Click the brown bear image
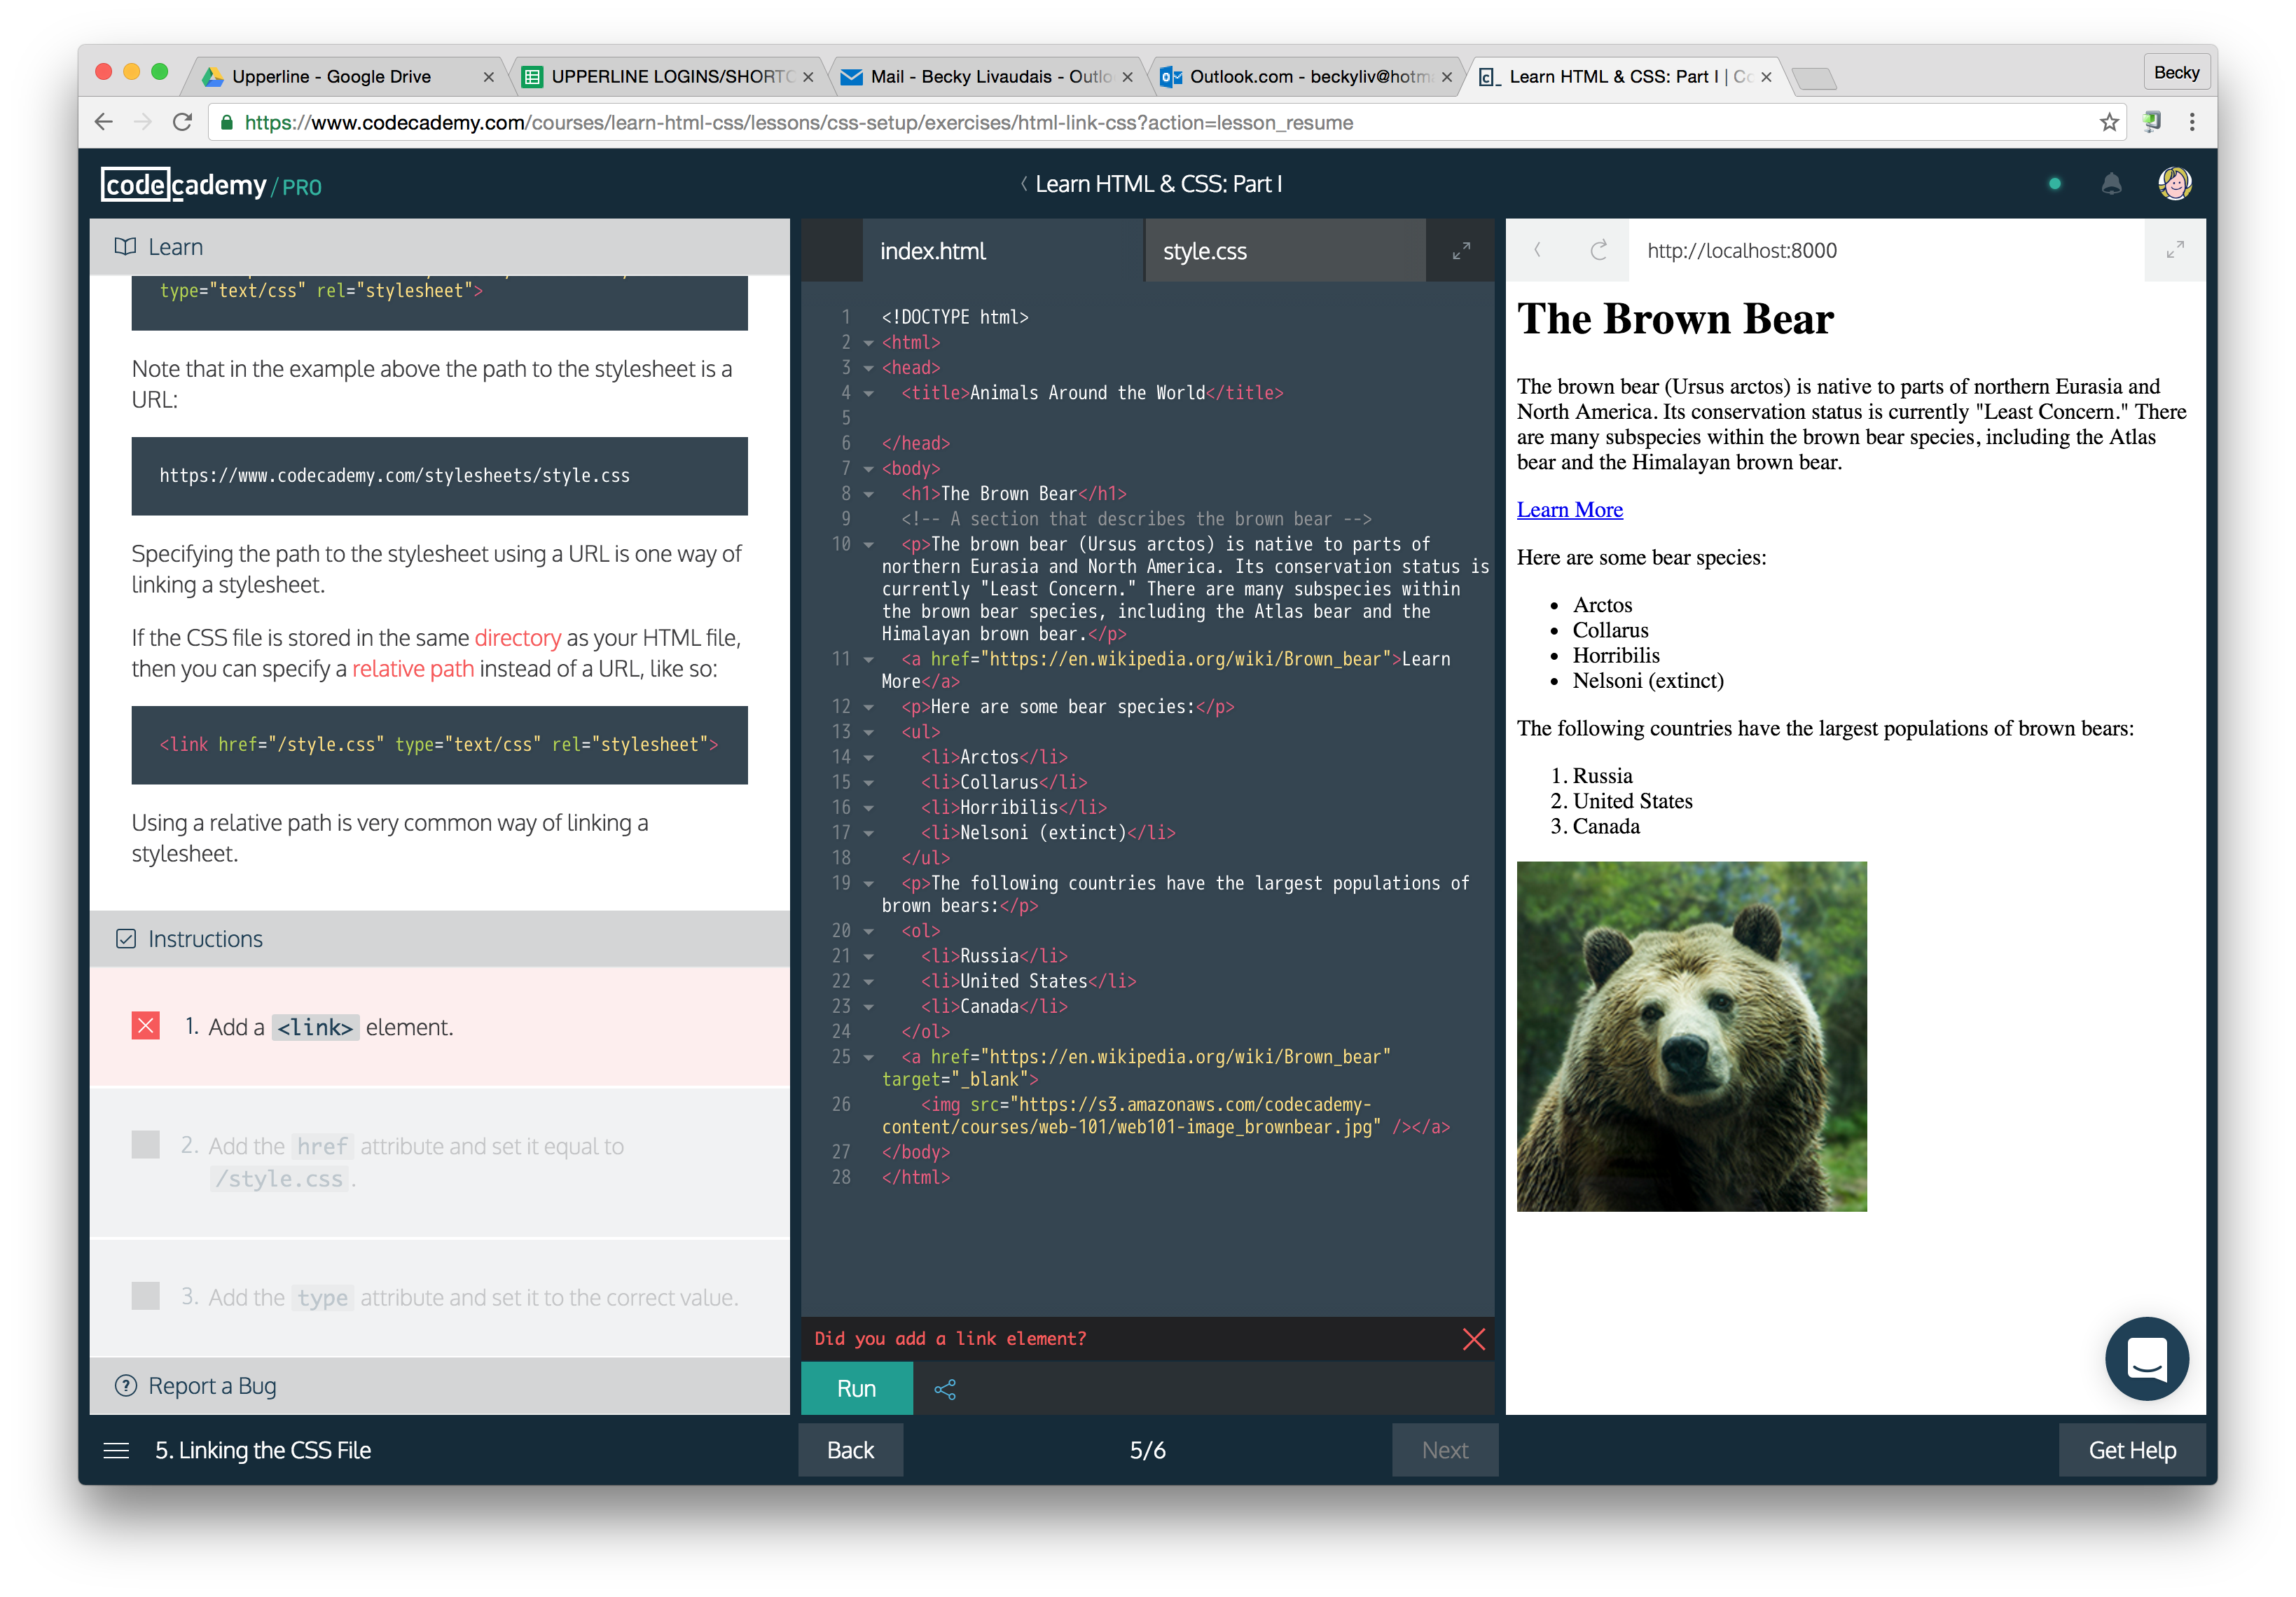Screen dimensions: 2296x1597 (x=1691, y=1037)
